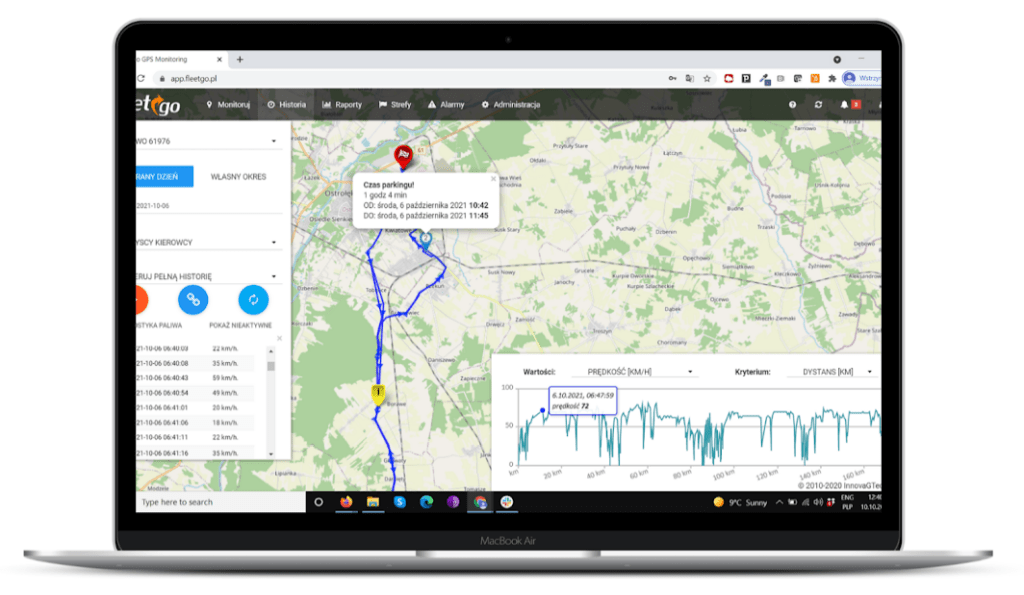Click the Windows search box
The width and height of the screenshot is (1024, 595).
click(x=221, y=502)
